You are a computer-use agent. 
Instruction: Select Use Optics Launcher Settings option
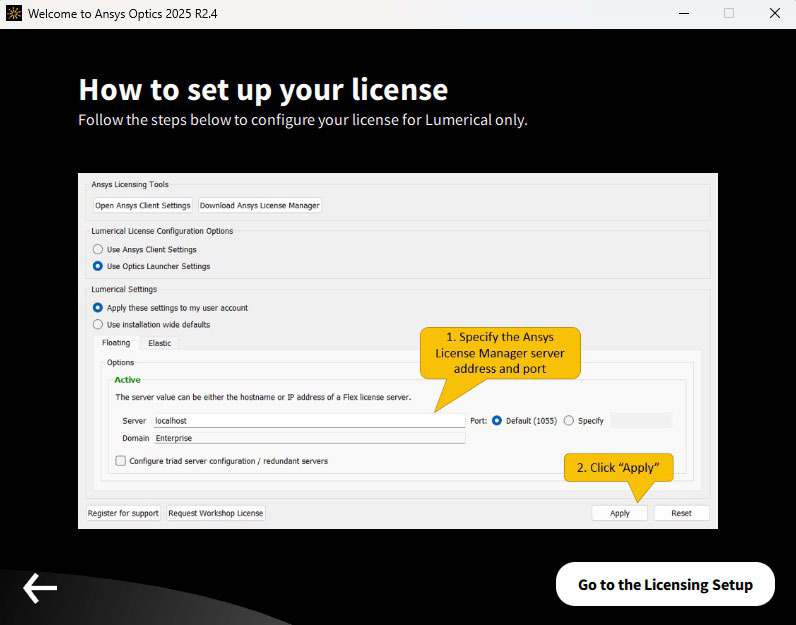98,266
